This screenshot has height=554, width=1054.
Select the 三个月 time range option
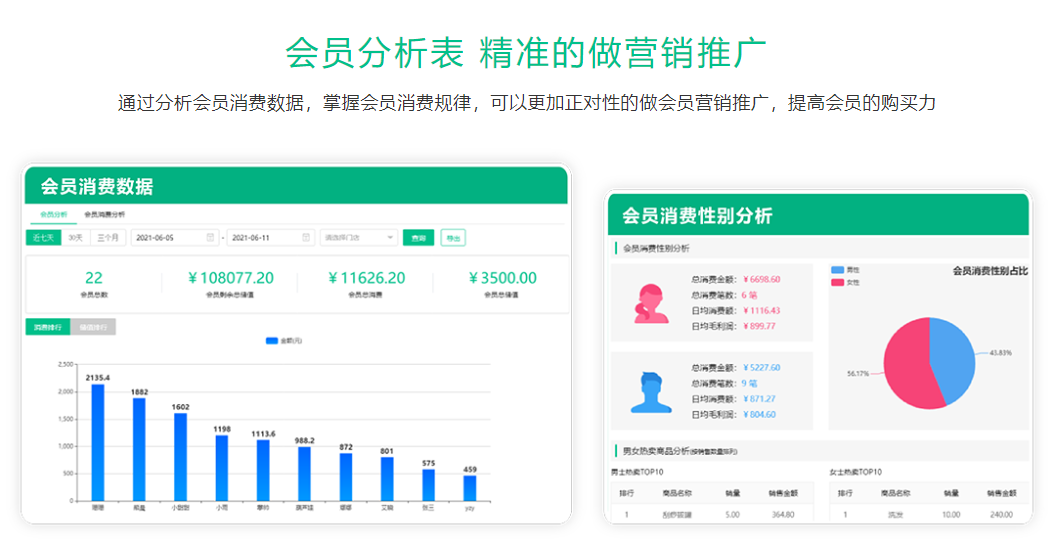point(108,238)
